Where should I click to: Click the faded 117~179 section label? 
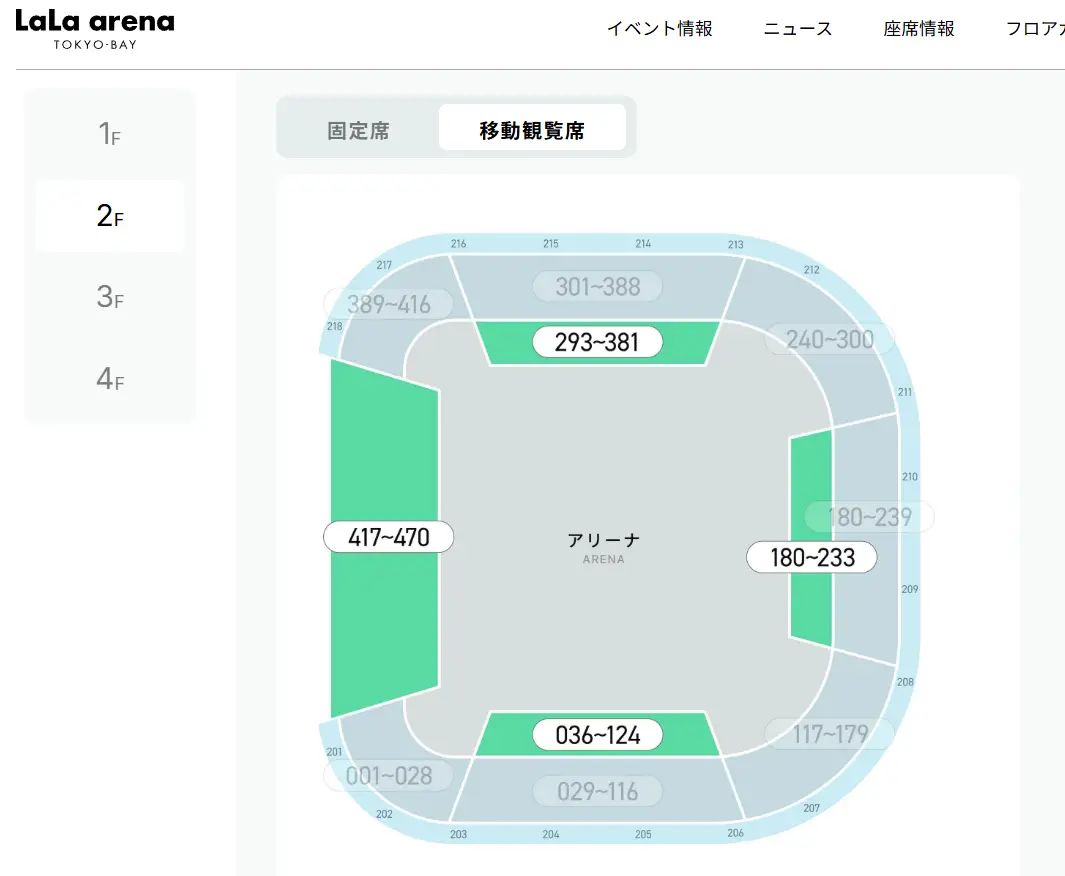(829, 734)
